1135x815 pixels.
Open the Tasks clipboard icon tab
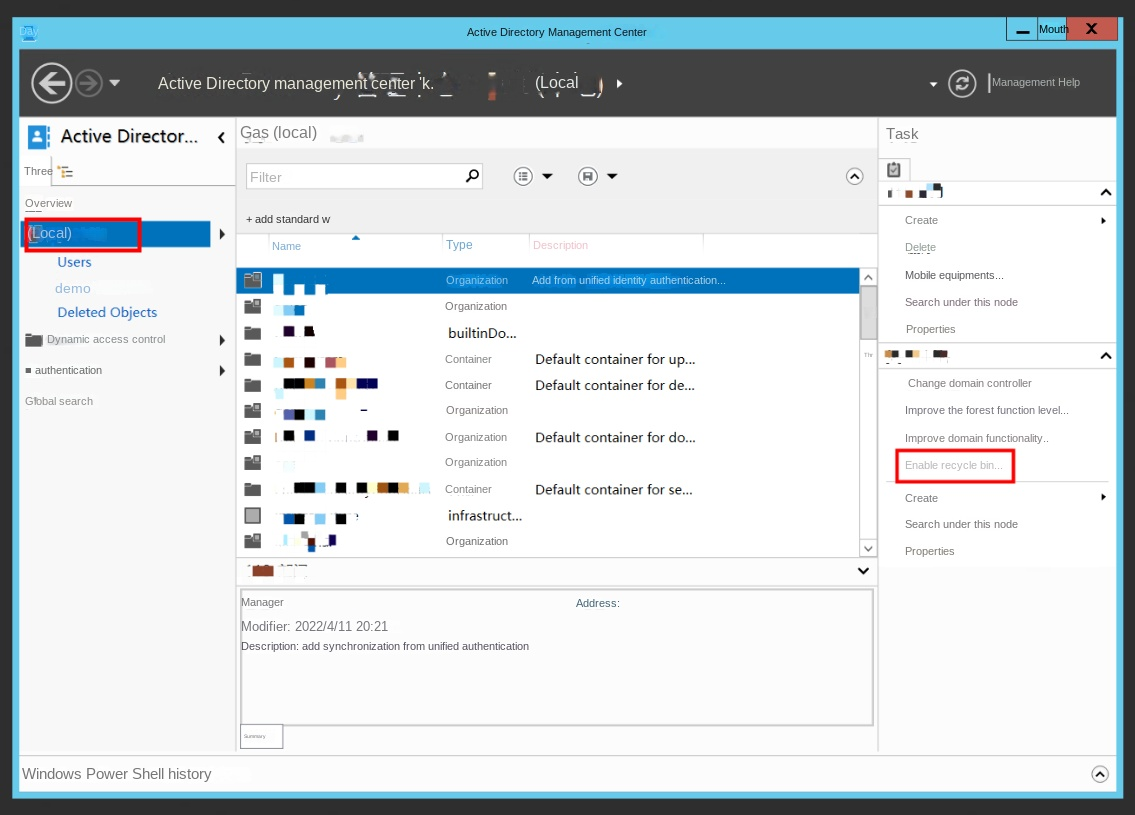(894, 169)
